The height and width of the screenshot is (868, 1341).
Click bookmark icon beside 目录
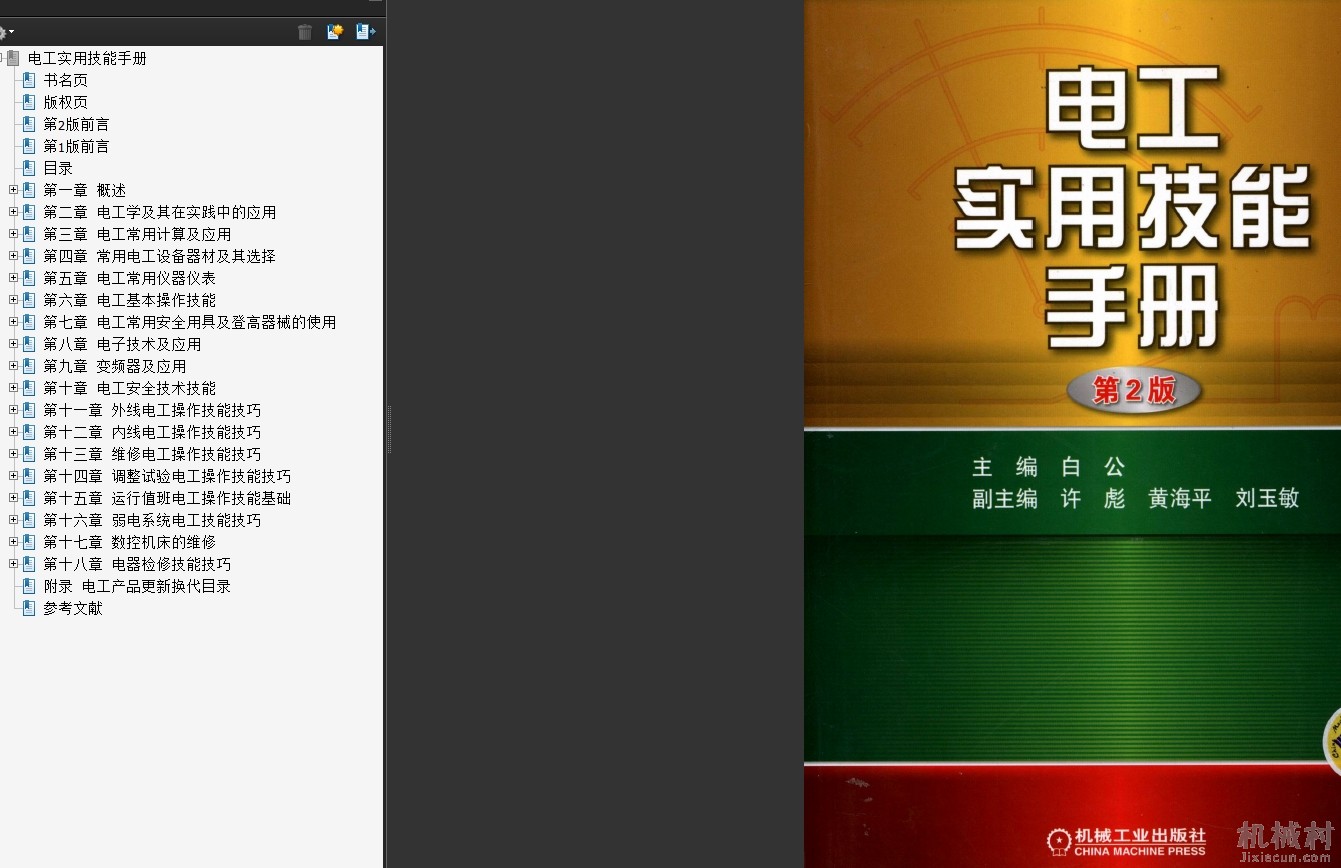[x=29, y=168]
